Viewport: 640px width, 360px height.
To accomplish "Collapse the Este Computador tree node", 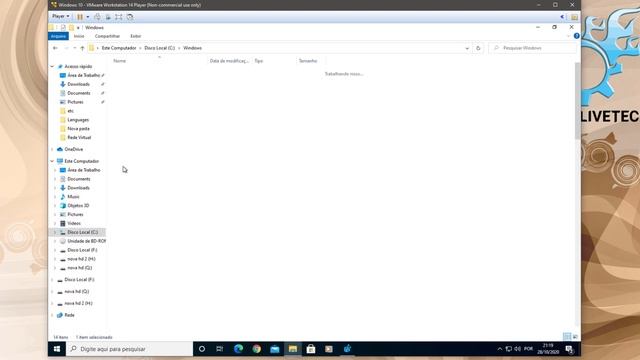I will [52, 161].
